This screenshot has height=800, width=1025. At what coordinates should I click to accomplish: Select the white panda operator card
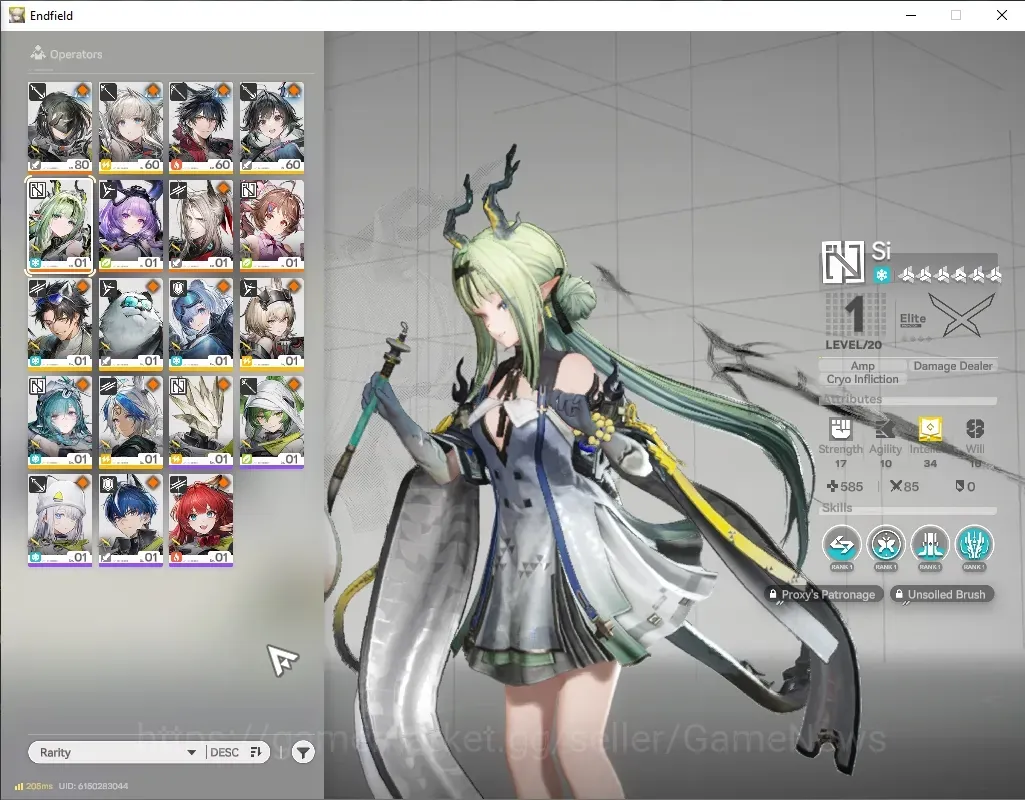[x=131, y=324]
